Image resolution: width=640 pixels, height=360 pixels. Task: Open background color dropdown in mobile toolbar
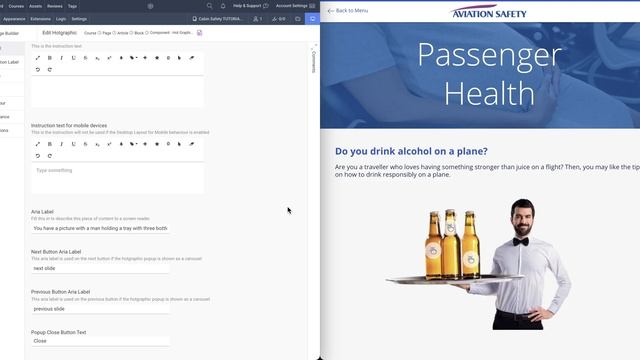pyautogui.click(x=133, y=144)
